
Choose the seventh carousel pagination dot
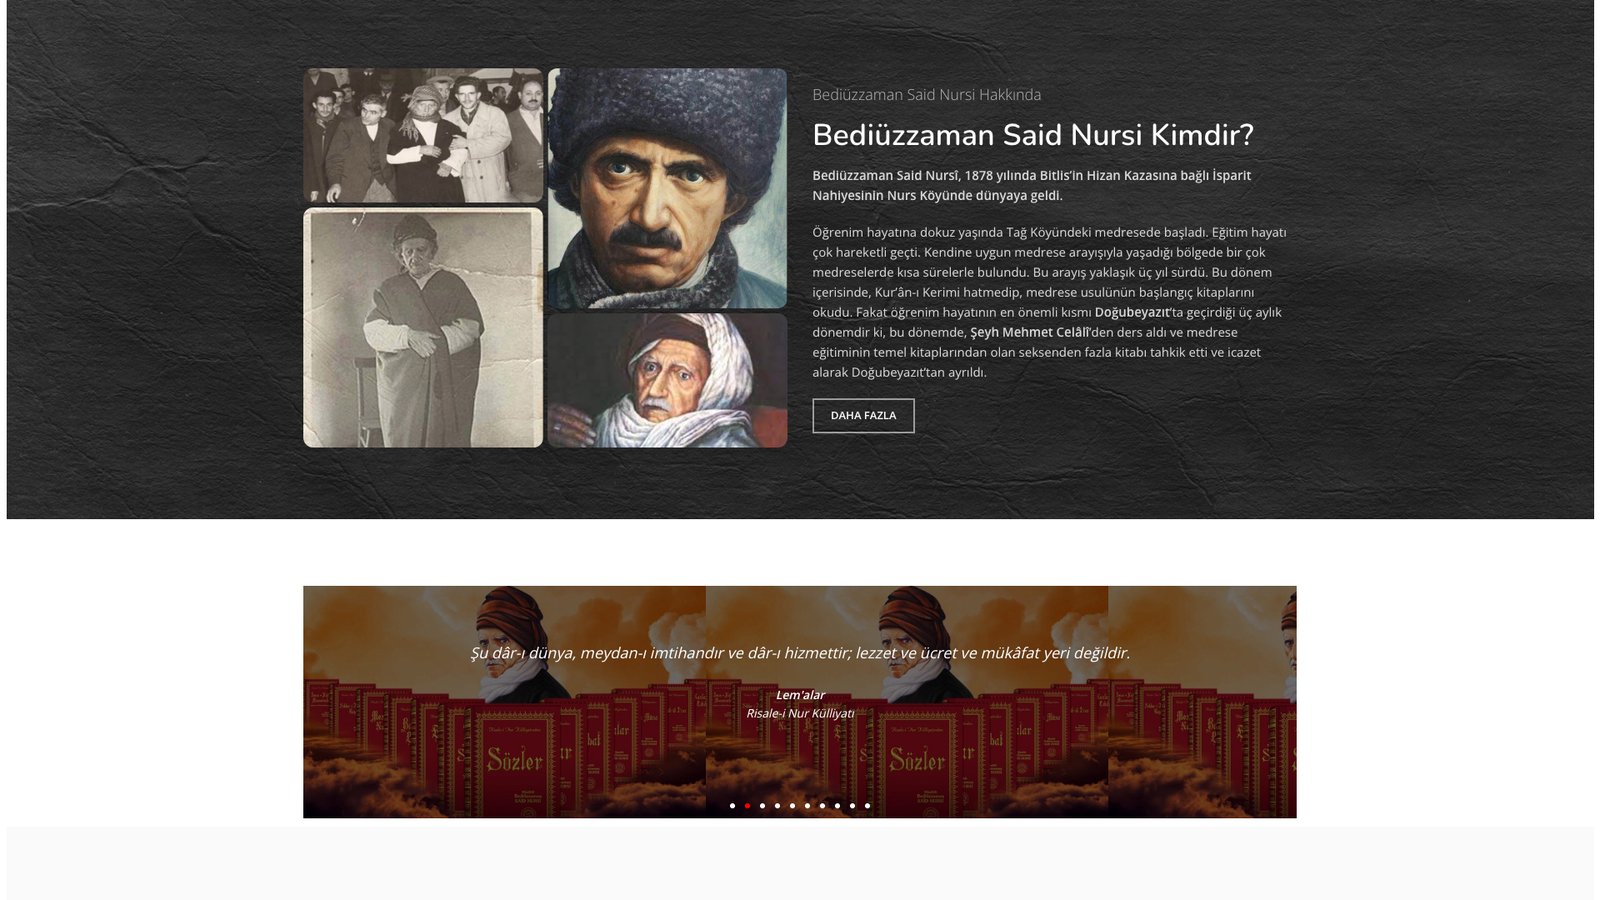coord(822,805)
